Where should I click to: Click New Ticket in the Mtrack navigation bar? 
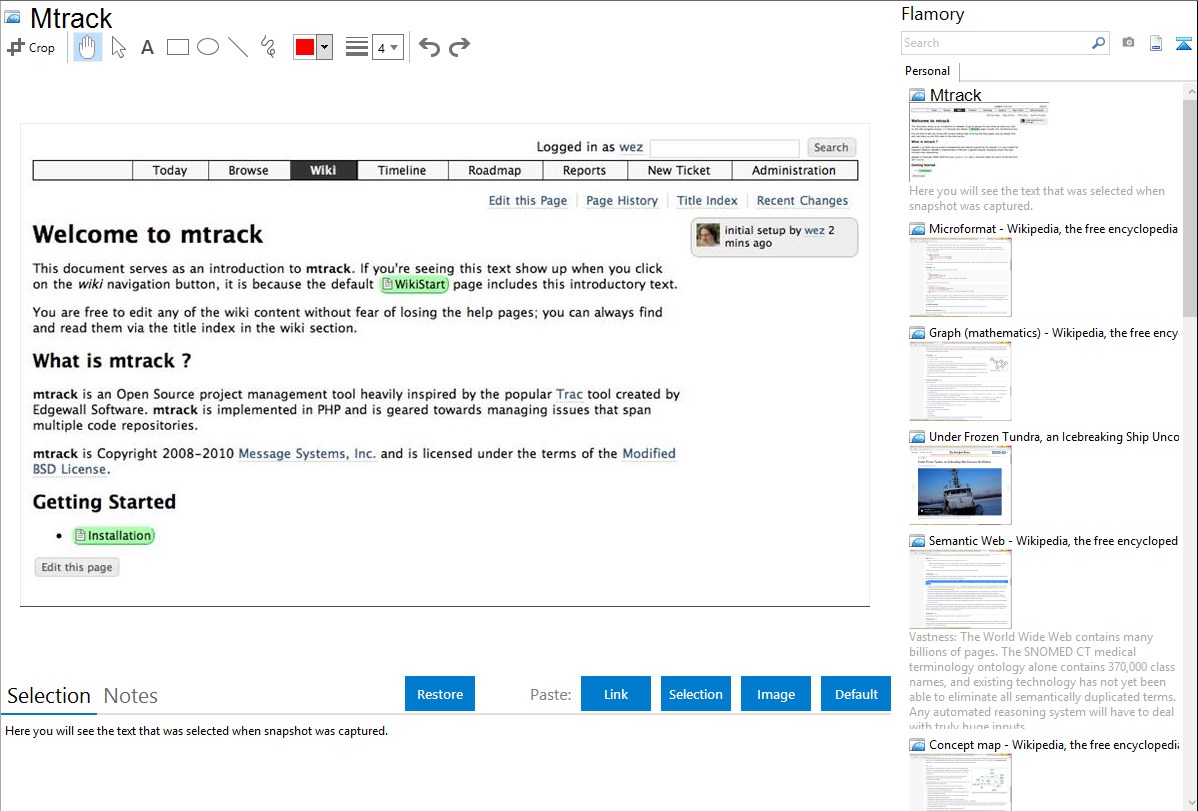pos(679,170)
